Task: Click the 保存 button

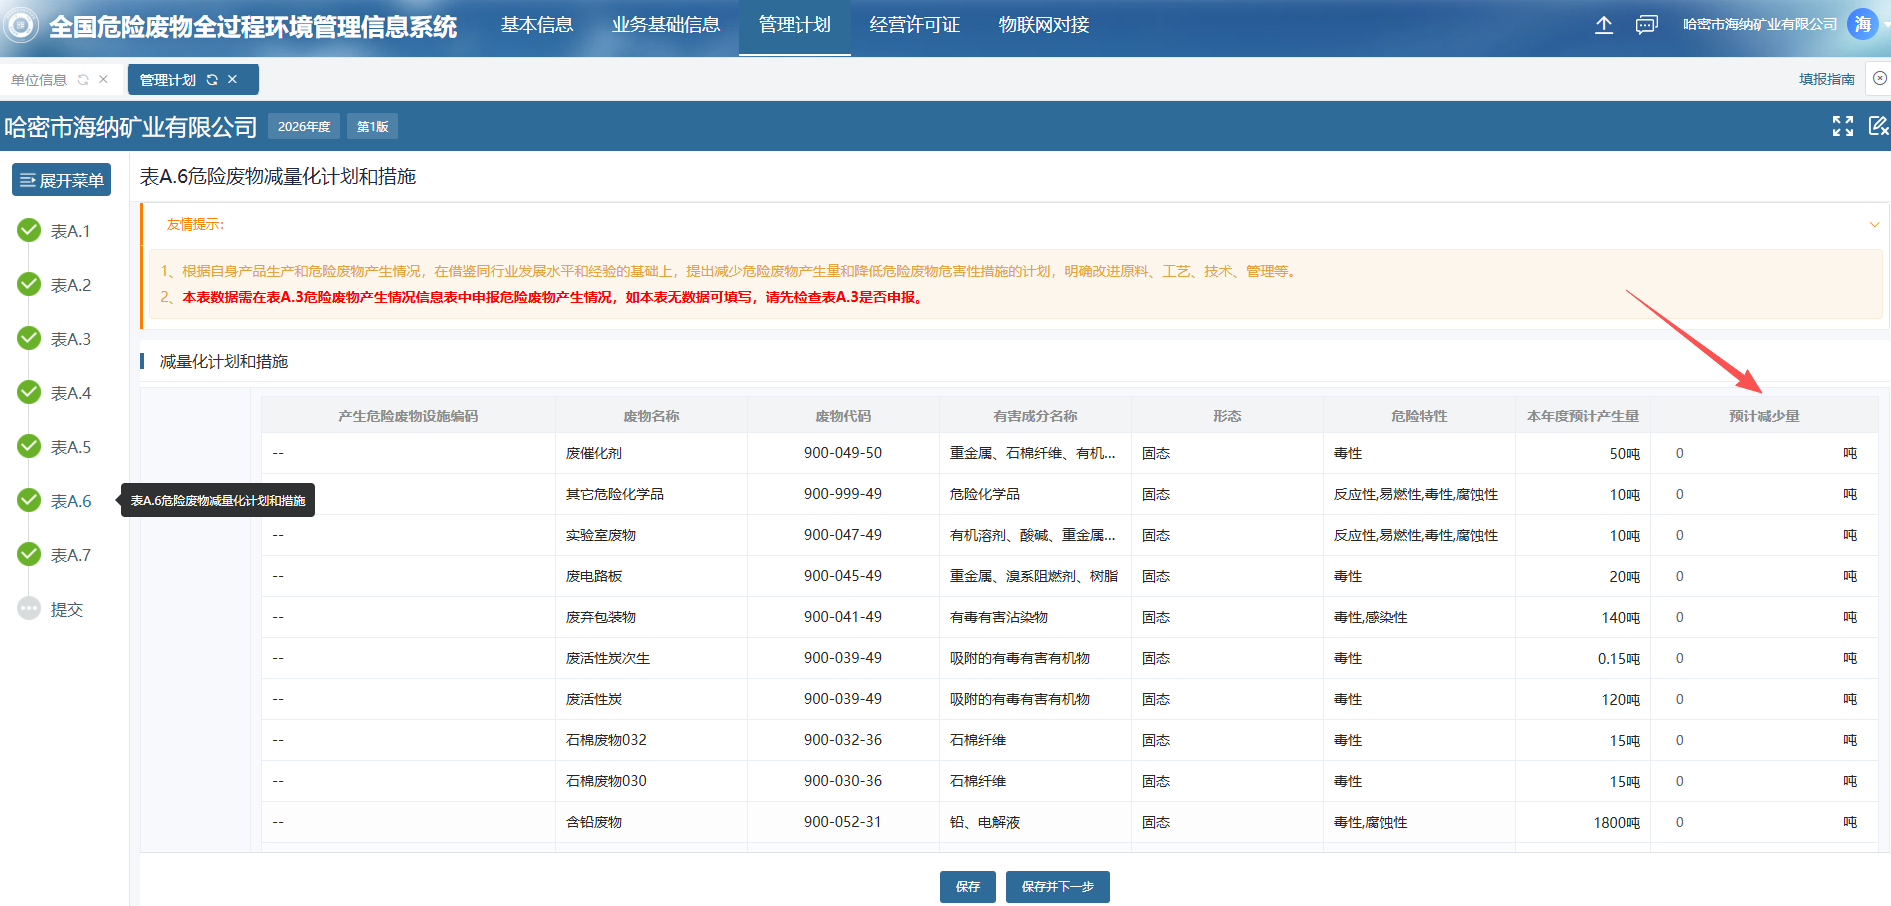Action: 967,887
